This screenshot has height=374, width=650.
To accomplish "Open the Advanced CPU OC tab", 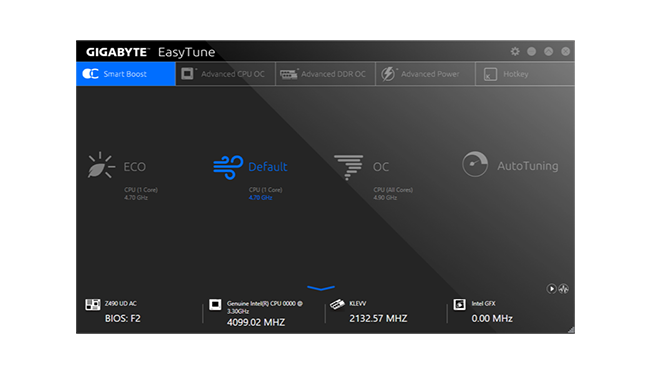I will (226, 74).
